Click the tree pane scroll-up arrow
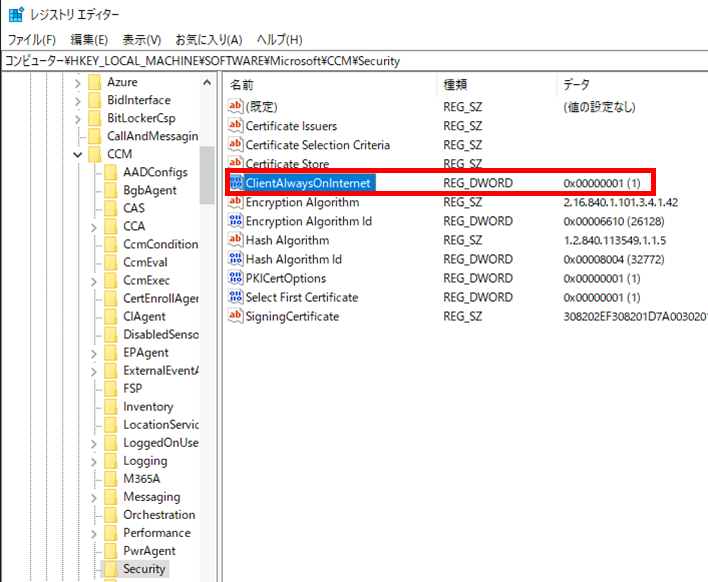708x582 pixels. tap(207, 83)
